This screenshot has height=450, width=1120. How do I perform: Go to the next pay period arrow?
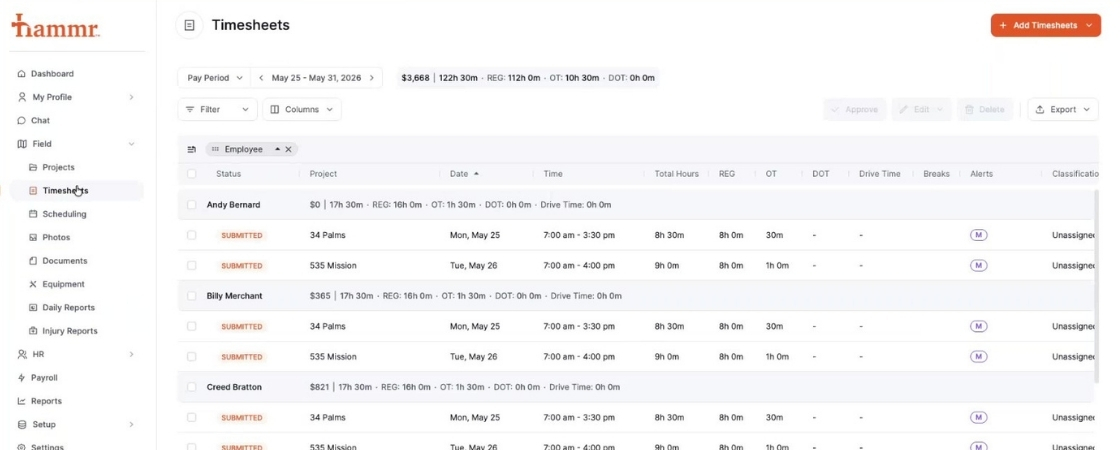371,78
